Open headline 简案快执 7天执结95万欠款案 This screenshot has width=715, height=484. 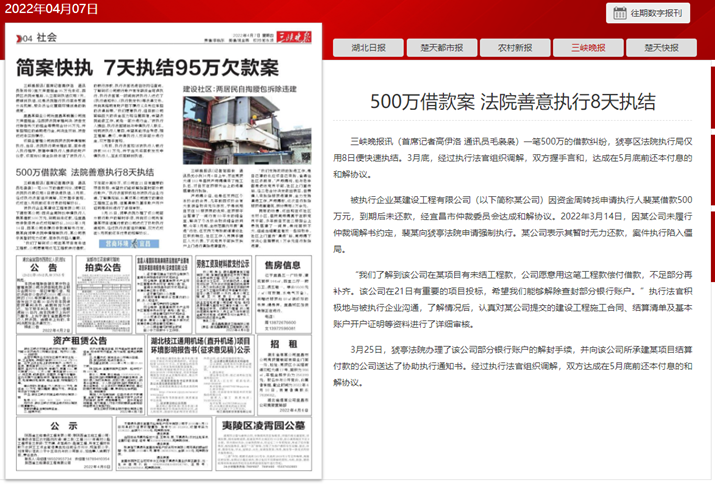147,68
